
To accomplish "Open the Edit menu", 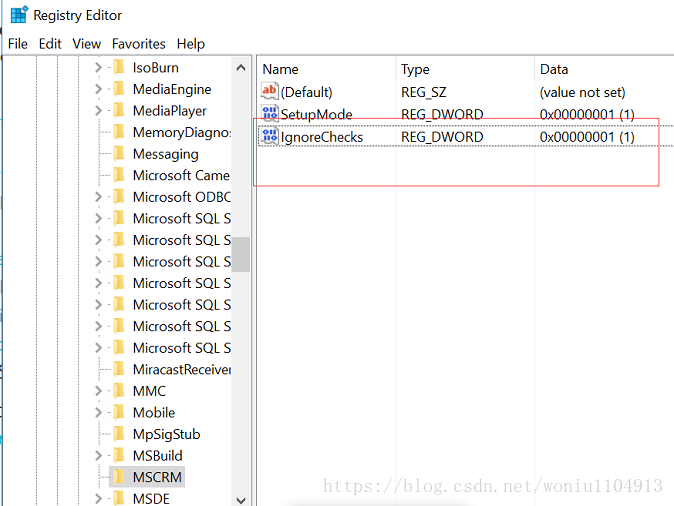I will [50, 44].
